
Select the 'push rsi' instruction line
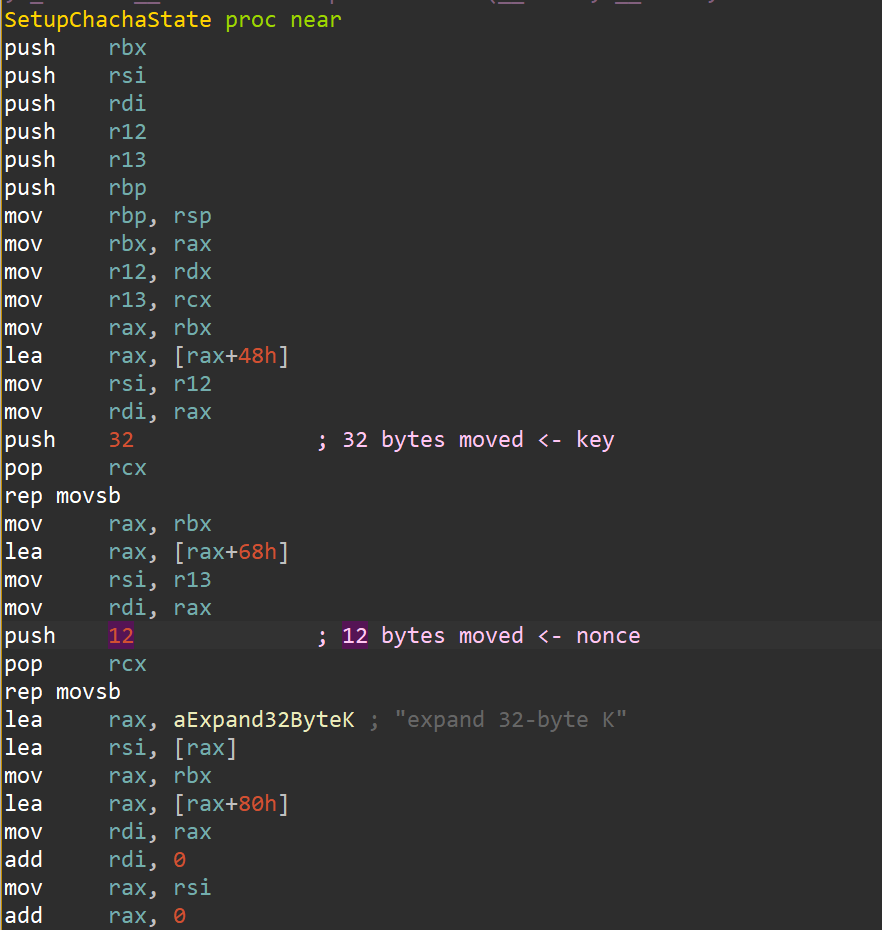point(75,75)
